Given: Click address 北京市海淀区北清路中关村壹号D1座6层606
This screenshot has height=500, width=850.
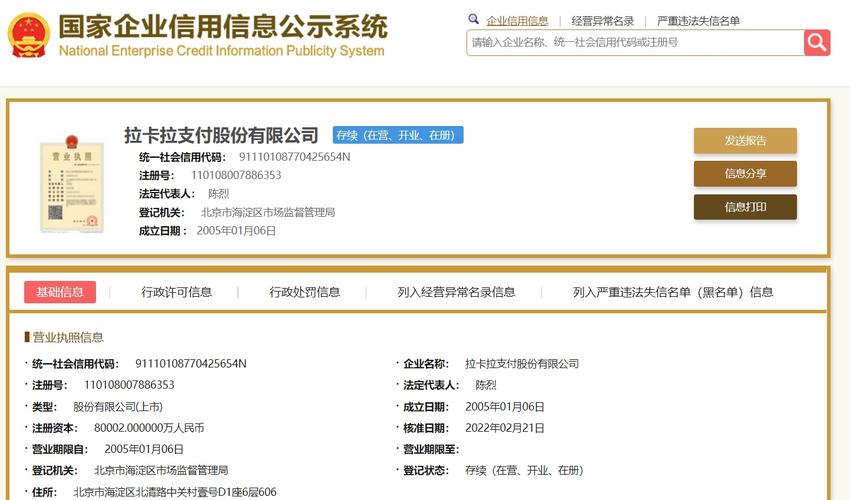Looking at the screenshot, I should click(x=175, y=492).
